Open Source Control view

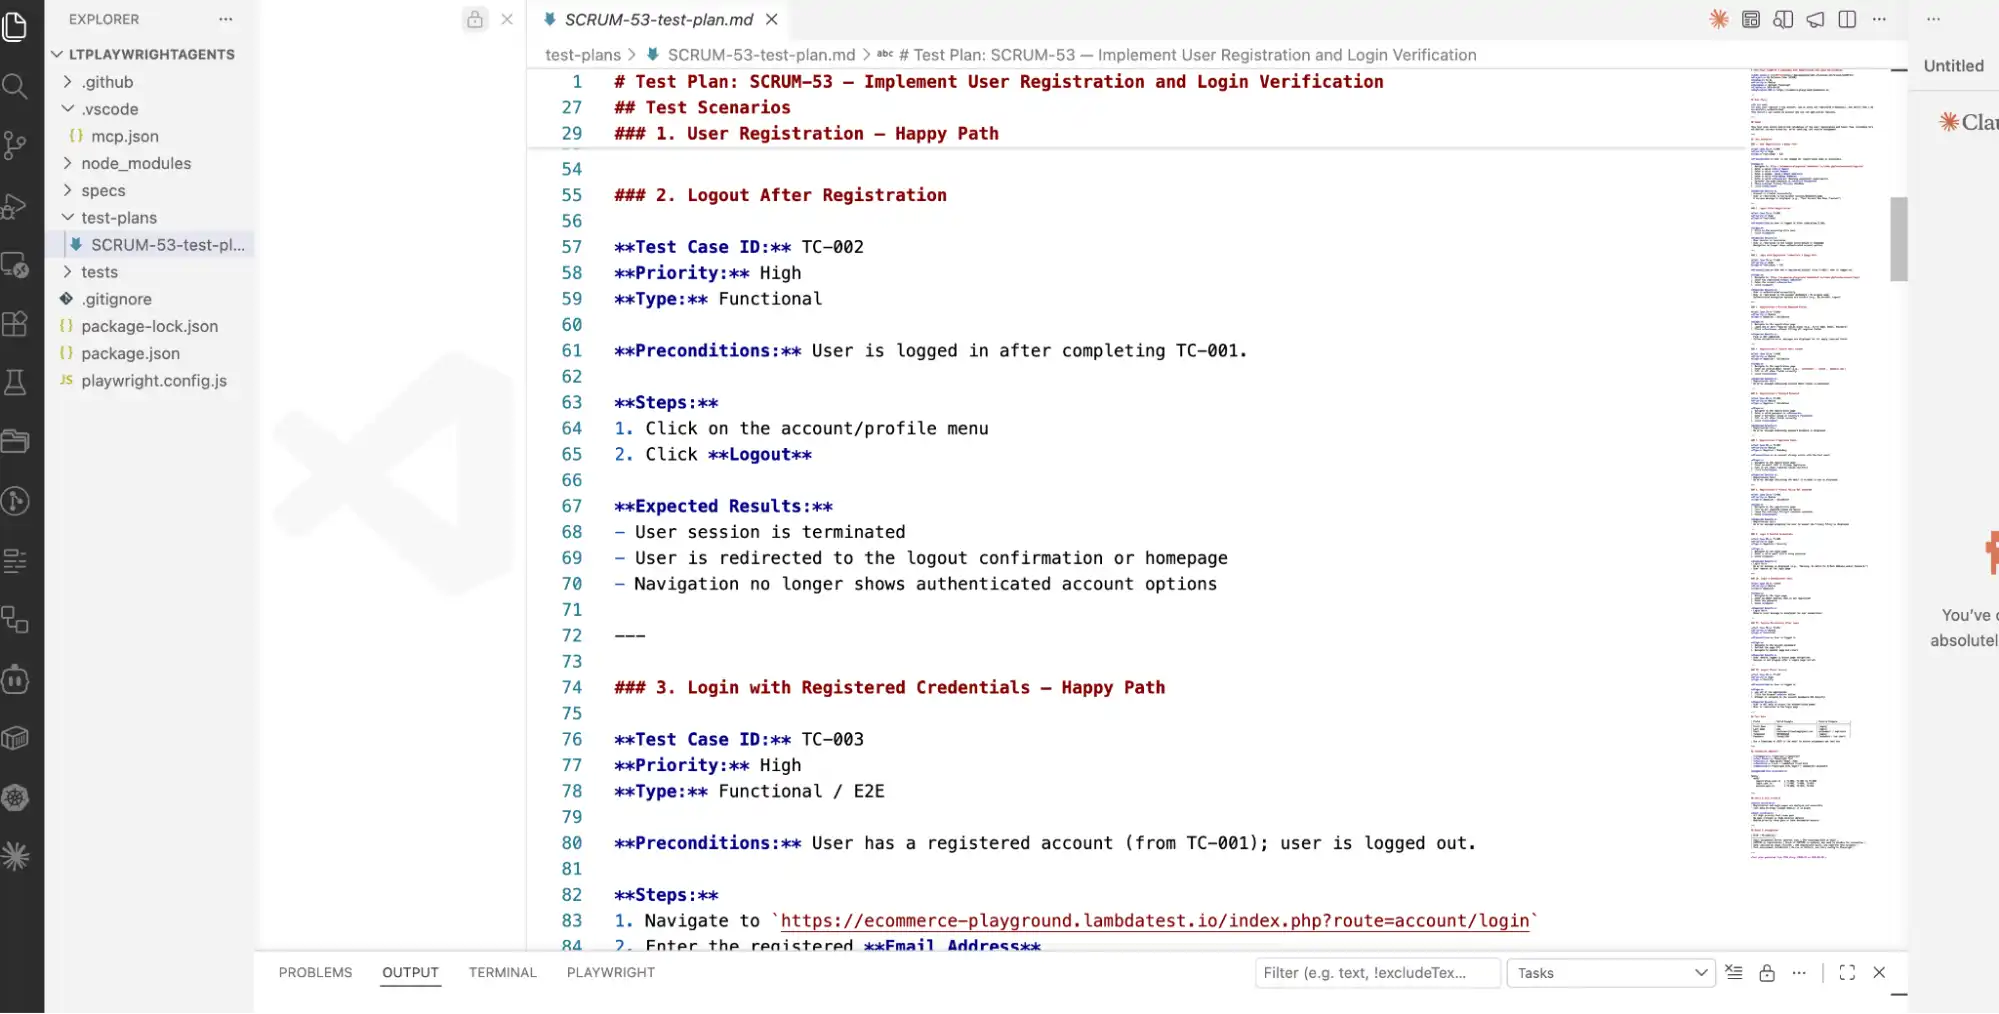click(15, 146)
